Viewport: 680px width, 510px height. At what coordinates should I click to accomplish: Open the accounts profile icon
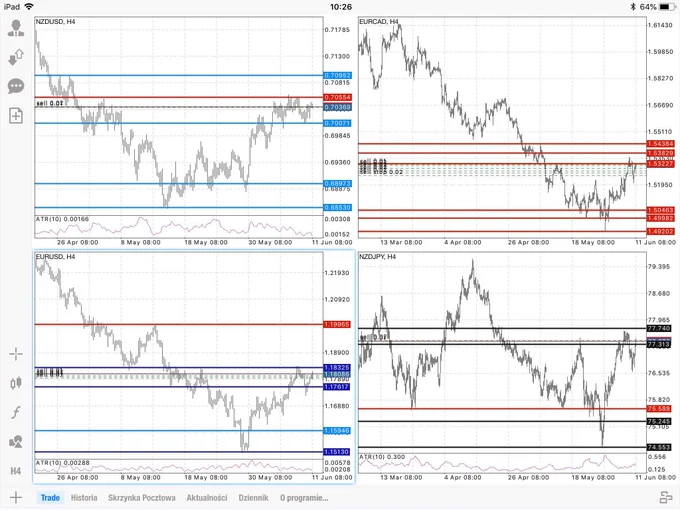(x=16, y=28)
